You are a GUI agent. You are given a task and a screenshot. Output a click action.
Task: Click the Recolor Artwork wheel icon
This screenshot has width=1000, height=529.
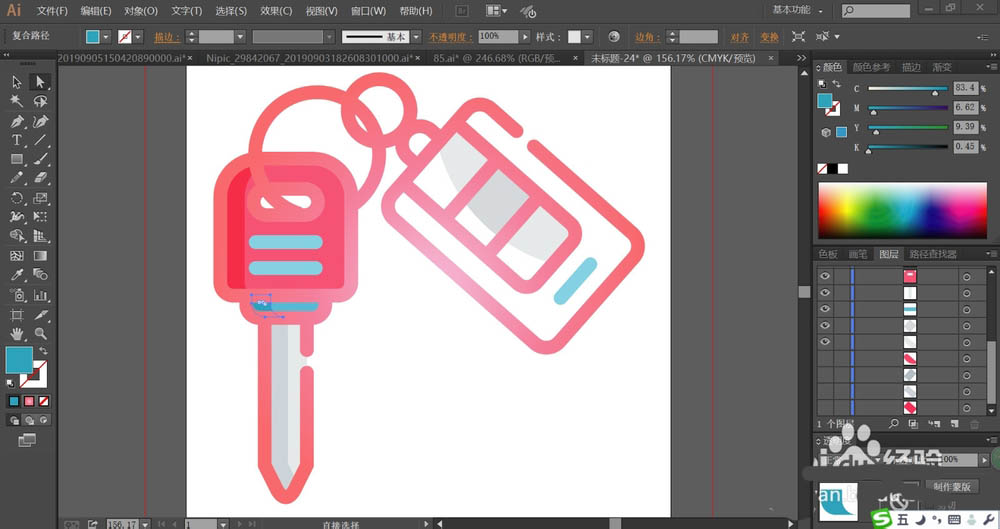pyautogui.click(x=614, y=36)
